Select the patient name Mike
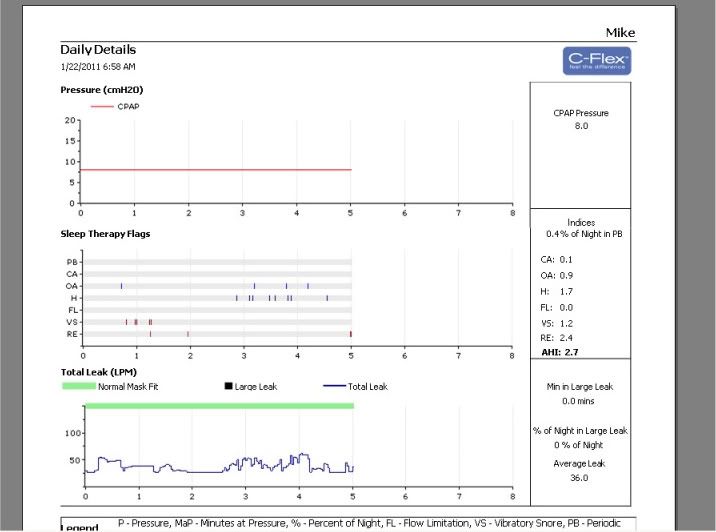Viewport: 716px width, 532px height. pyautogui.click(x=621, y=33)
